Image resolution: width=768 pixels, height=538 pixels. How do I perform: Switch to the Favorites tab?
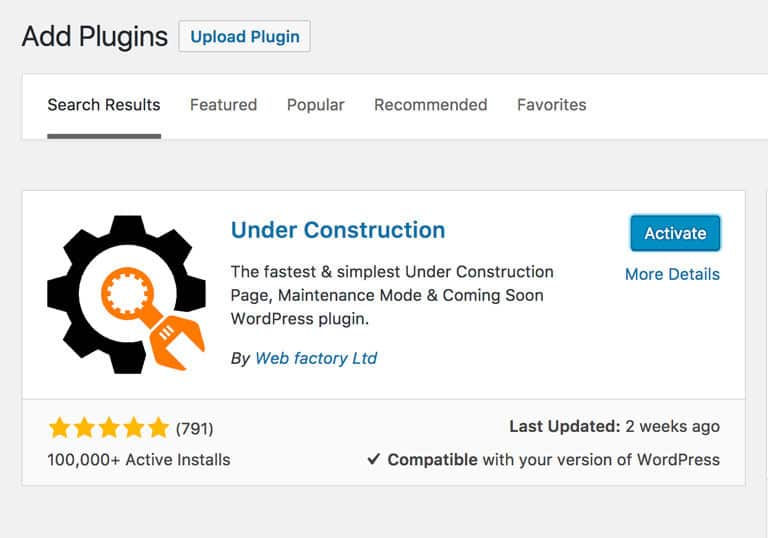point(552,105)
